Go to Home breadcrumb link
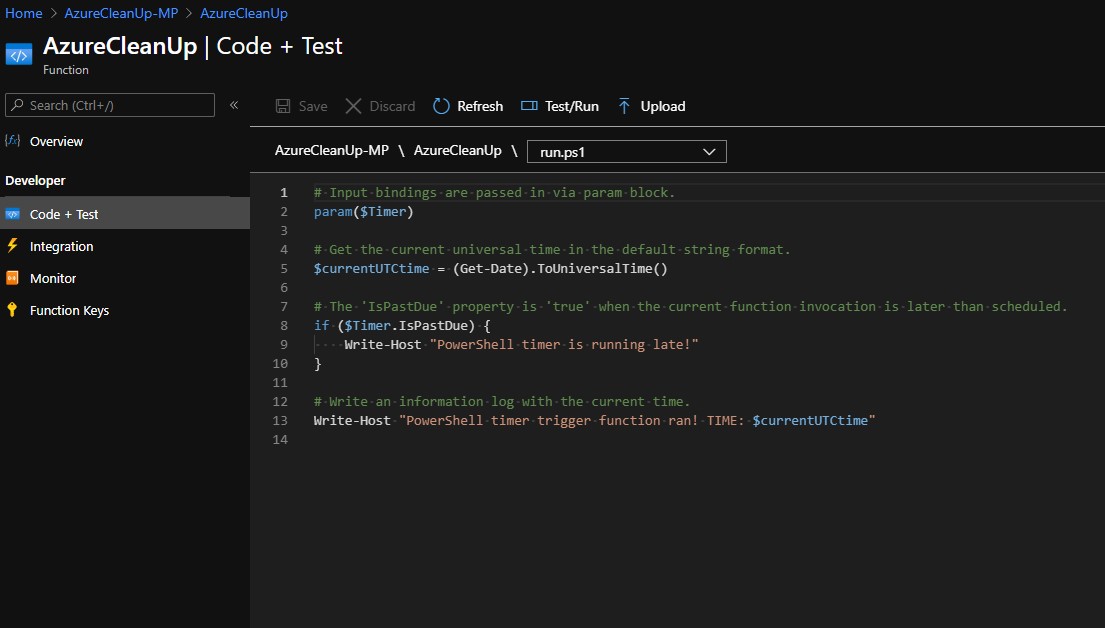1105x628 pixels. [24, 13]
